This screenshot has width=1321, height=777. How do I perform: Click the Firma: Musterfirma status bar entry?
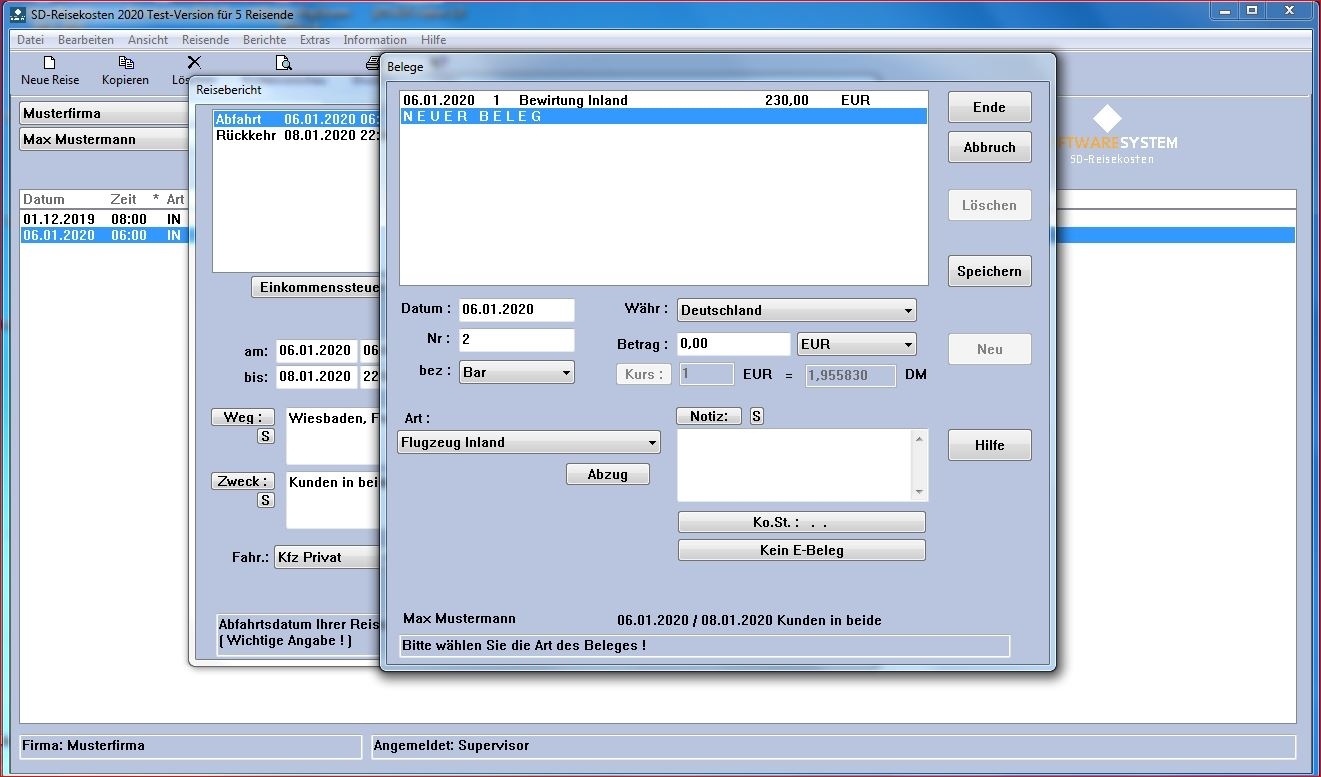pos(190,746)
